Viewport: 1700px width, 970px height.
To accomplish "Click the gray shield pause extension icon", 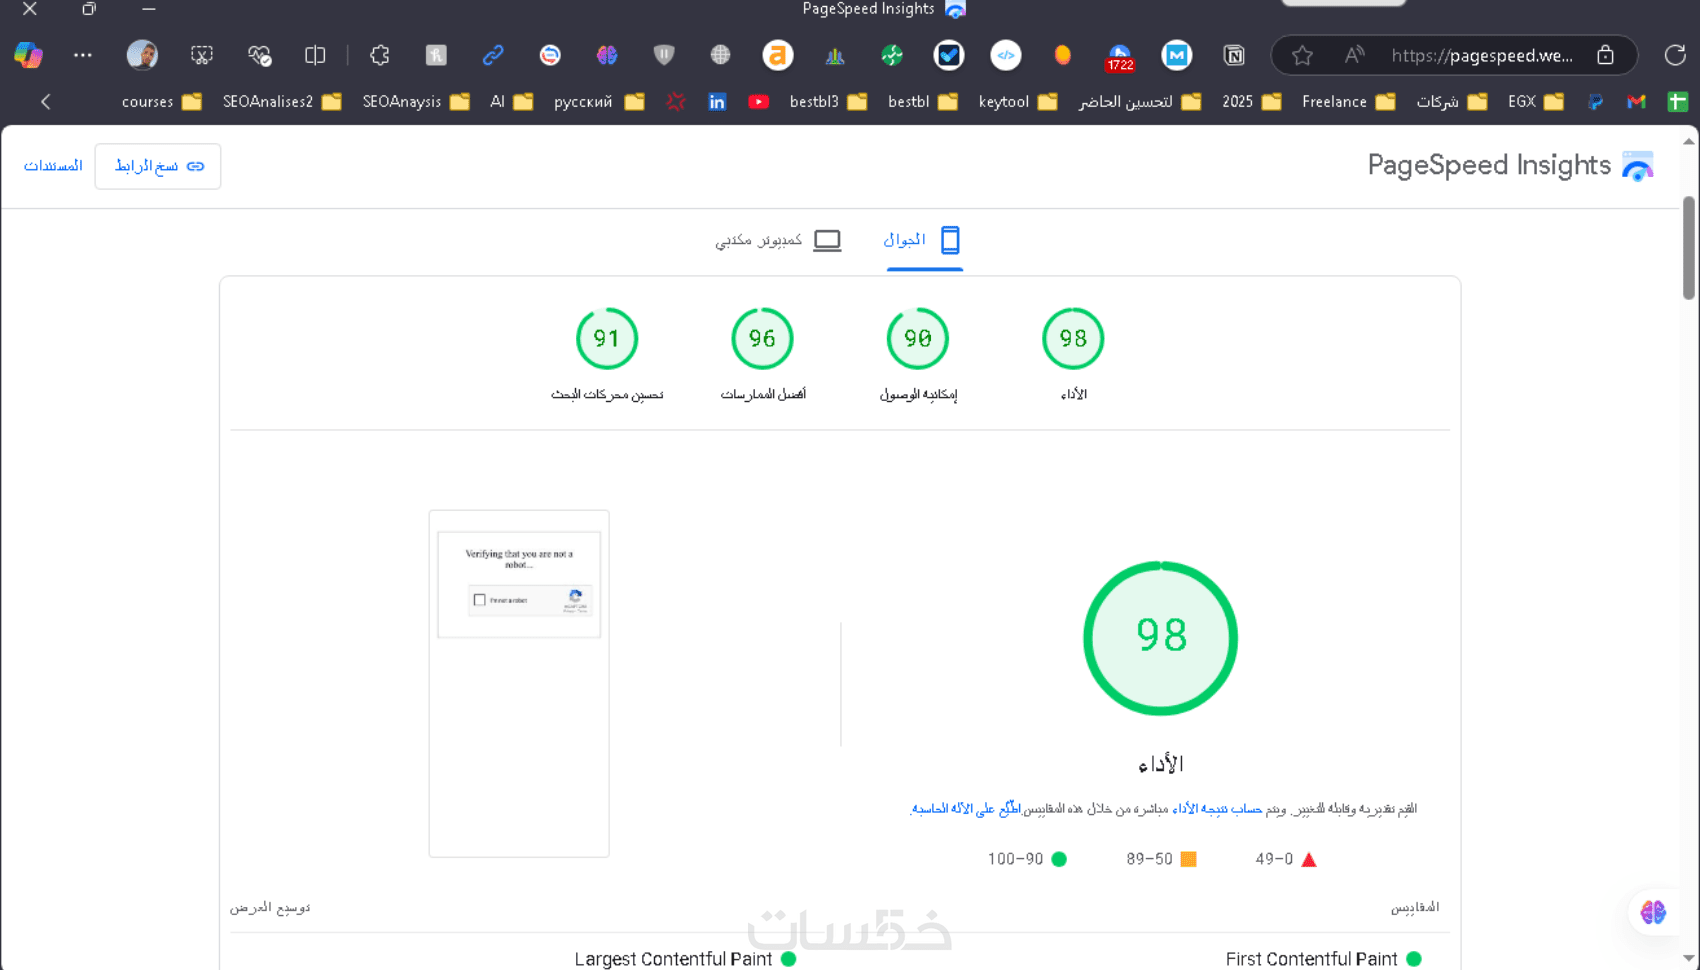I will tap(664, 55).
